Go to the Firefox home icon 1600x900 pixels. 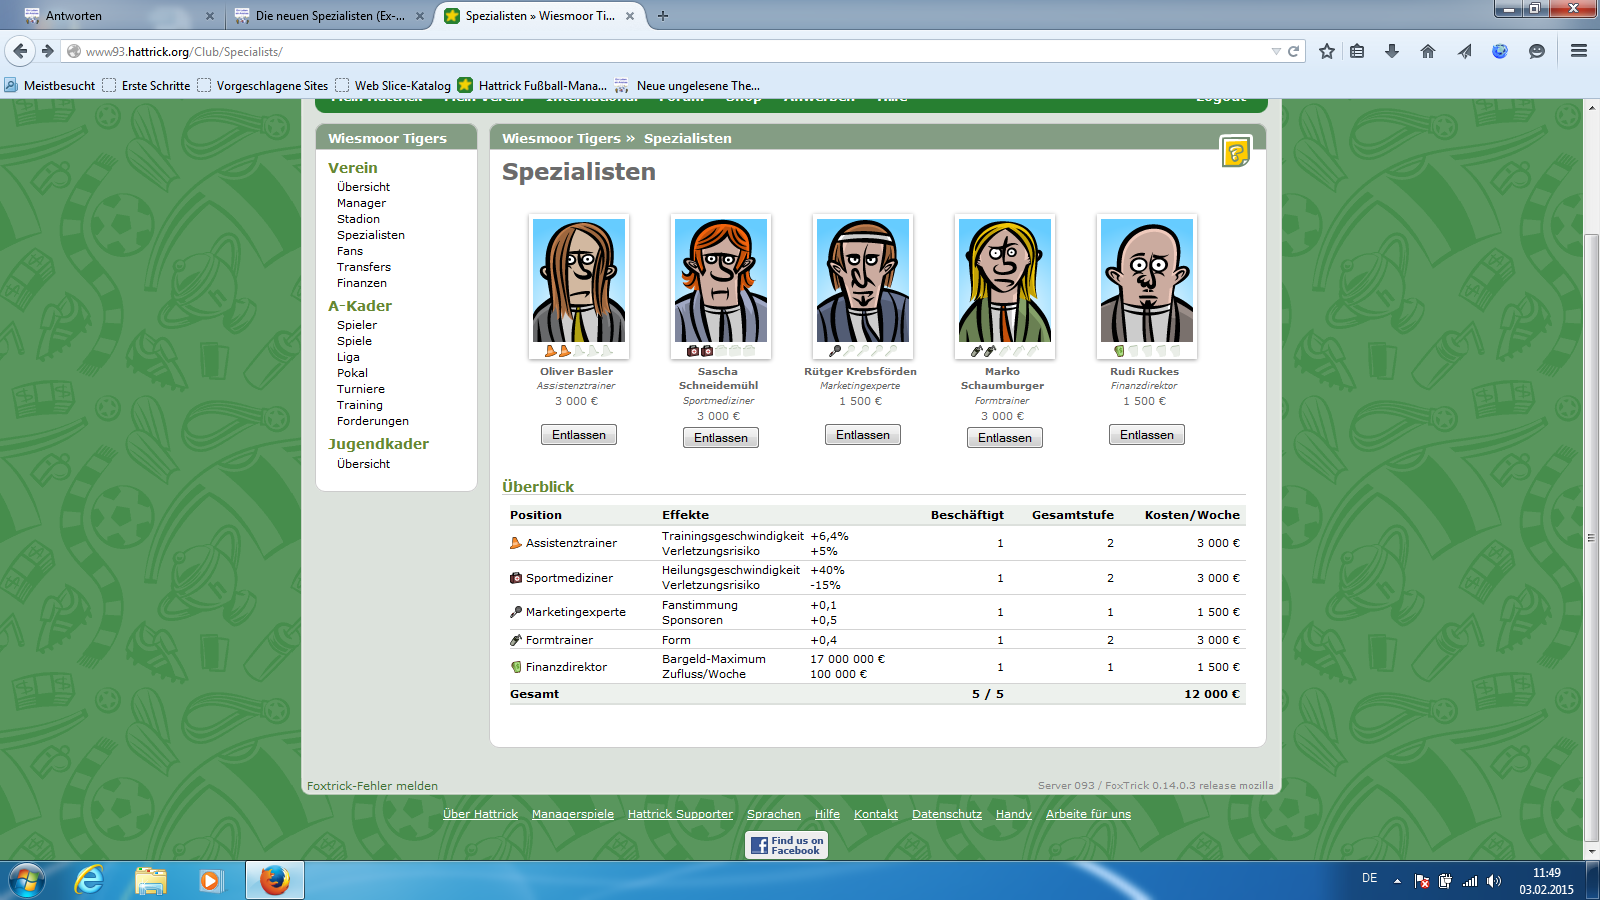point(1428,51)
